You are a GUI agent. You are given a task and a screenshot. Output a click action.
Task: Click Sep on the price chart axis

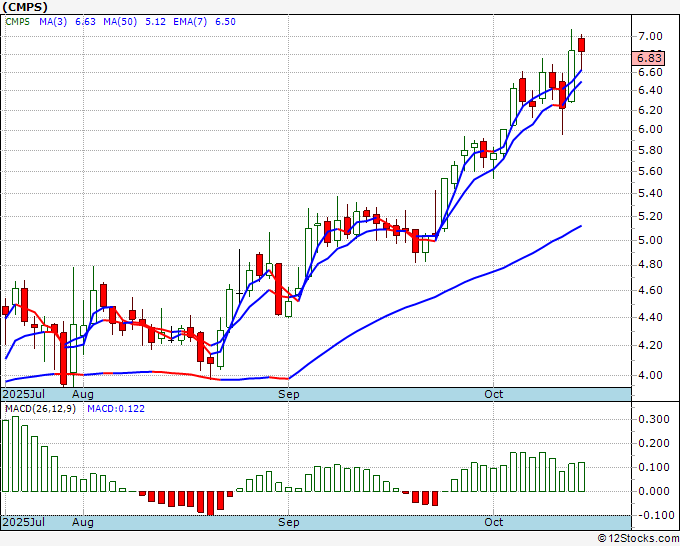(289, 394)
